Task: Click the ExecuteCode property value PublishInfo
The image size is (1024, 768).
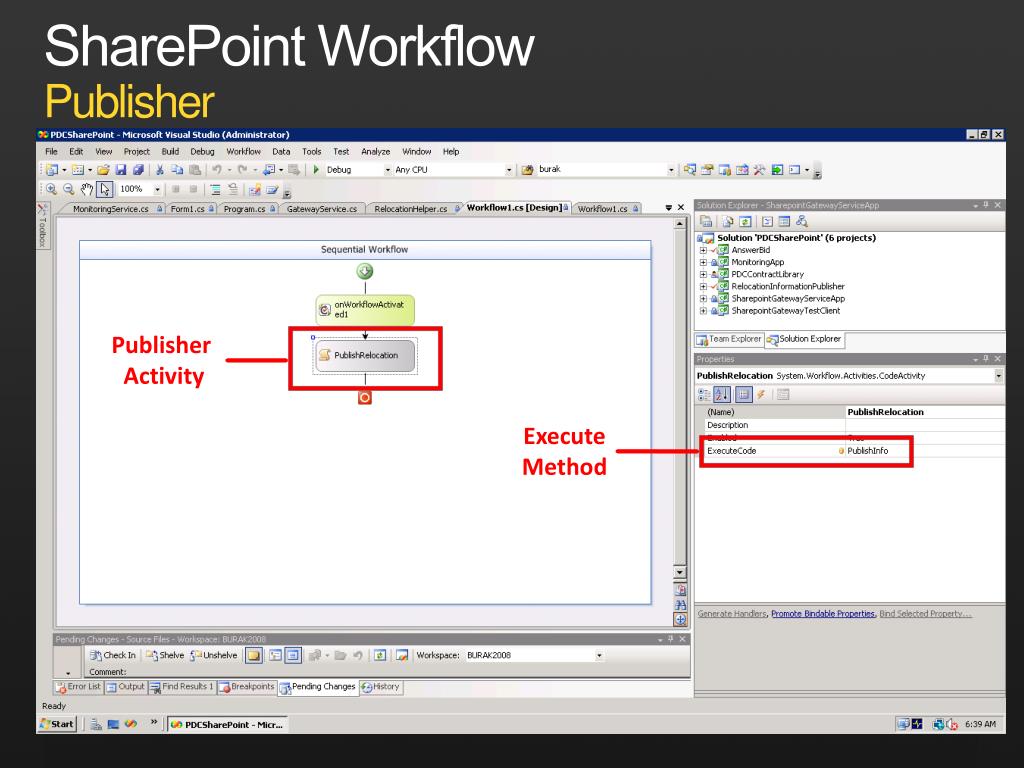Action: (867, 451)
